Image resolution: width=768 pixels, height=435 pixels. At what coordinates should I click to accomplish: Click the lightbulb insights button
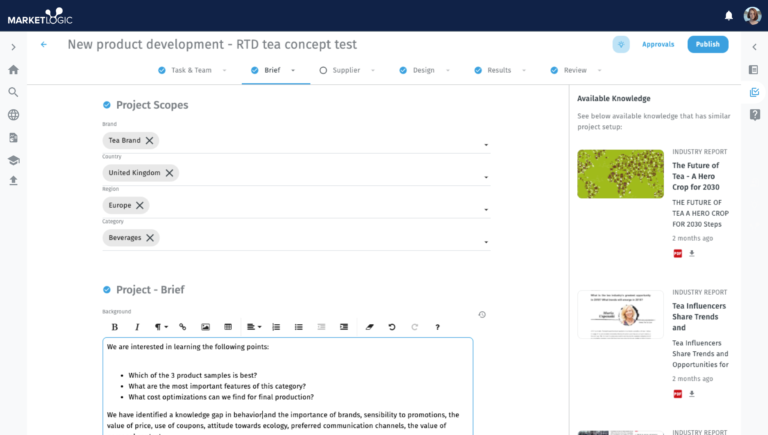pyautogui.click(x=621, y=45)
